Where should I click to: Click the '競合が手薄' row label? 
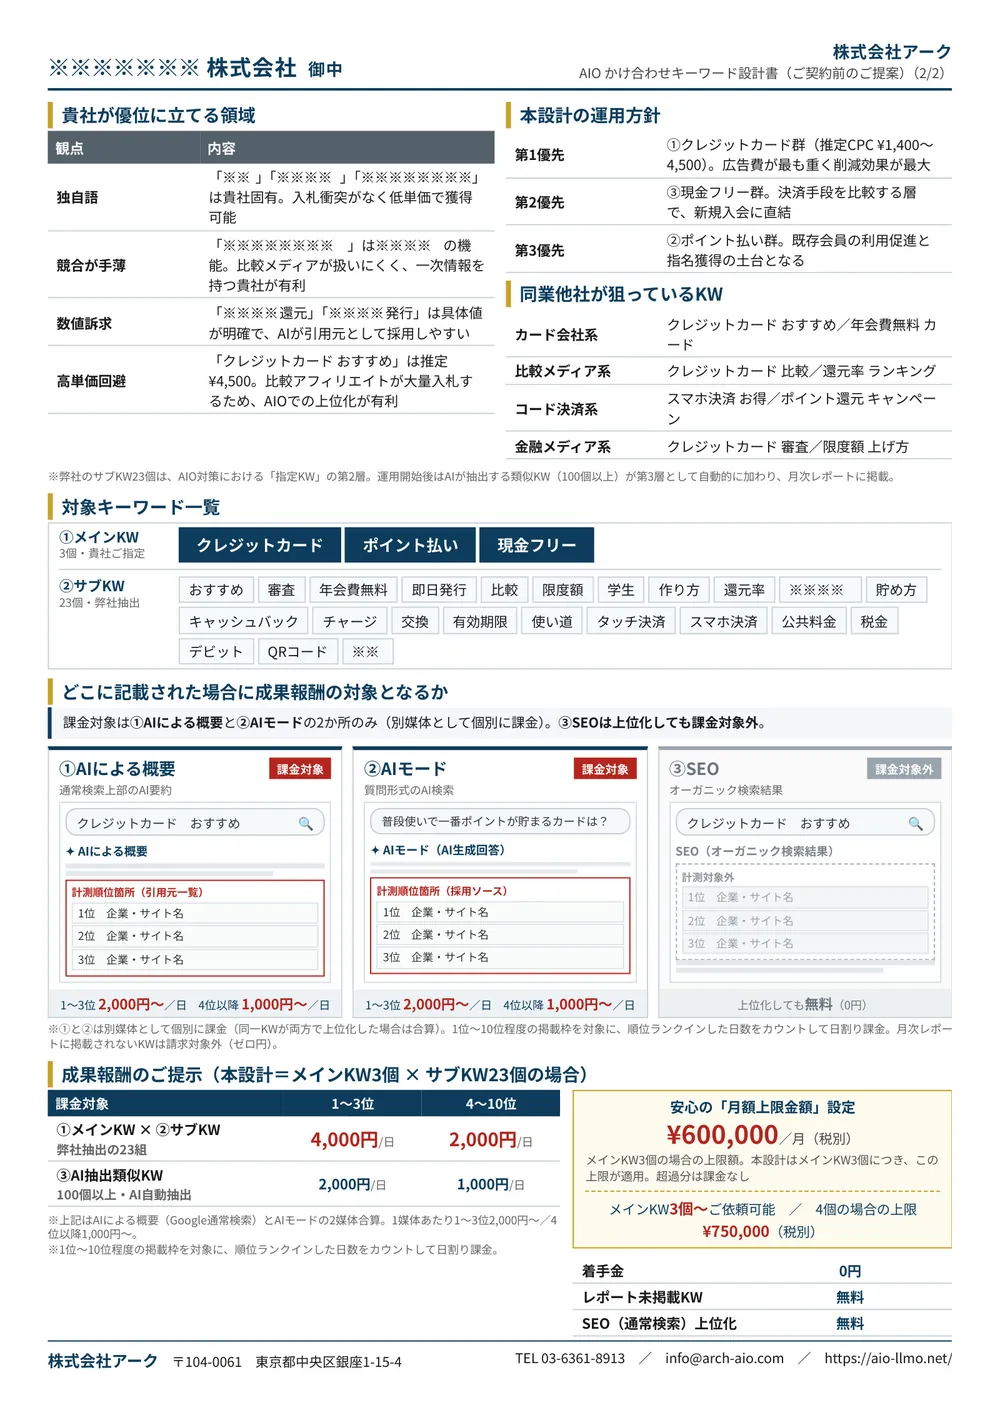coord(91,265)
